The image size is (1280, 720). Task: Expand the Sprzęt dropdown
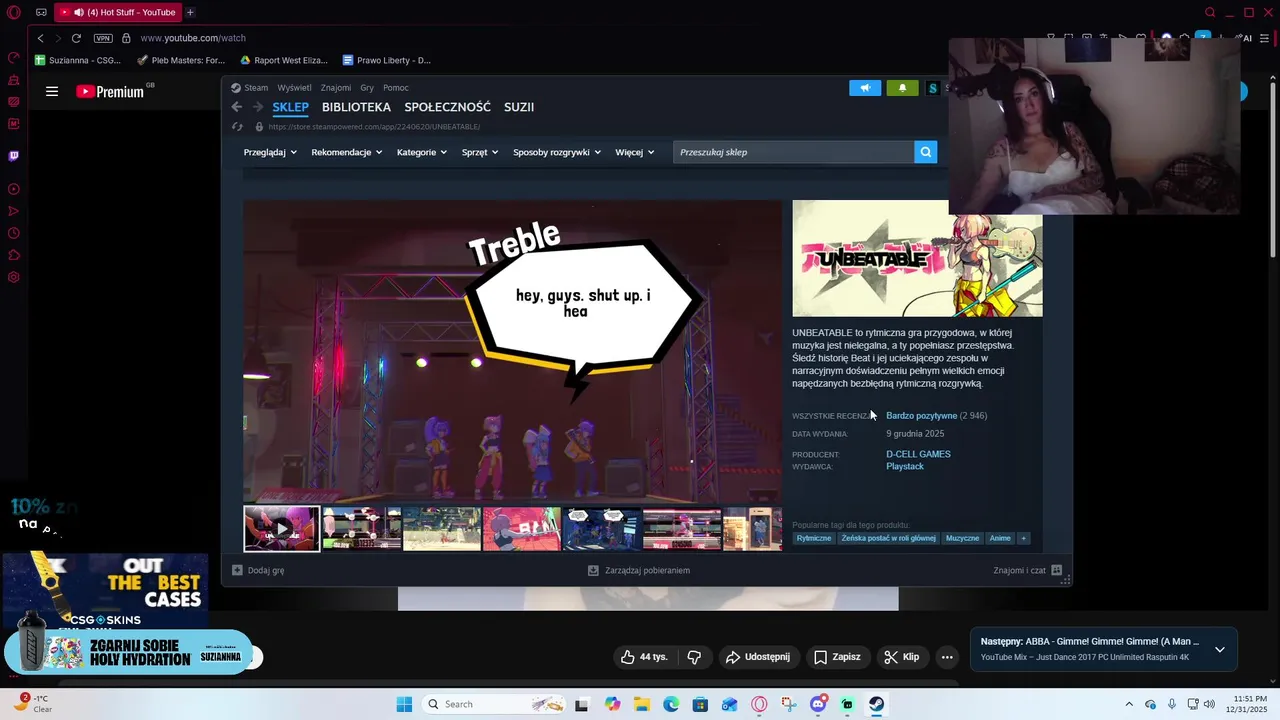tap(480, 152)
